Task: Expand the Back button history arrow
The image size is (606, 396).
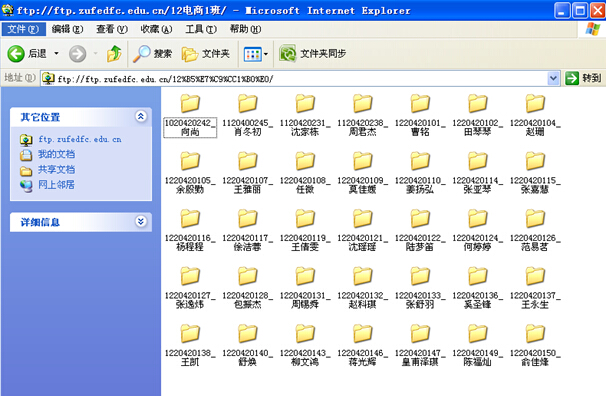Action: coord(56,53)
